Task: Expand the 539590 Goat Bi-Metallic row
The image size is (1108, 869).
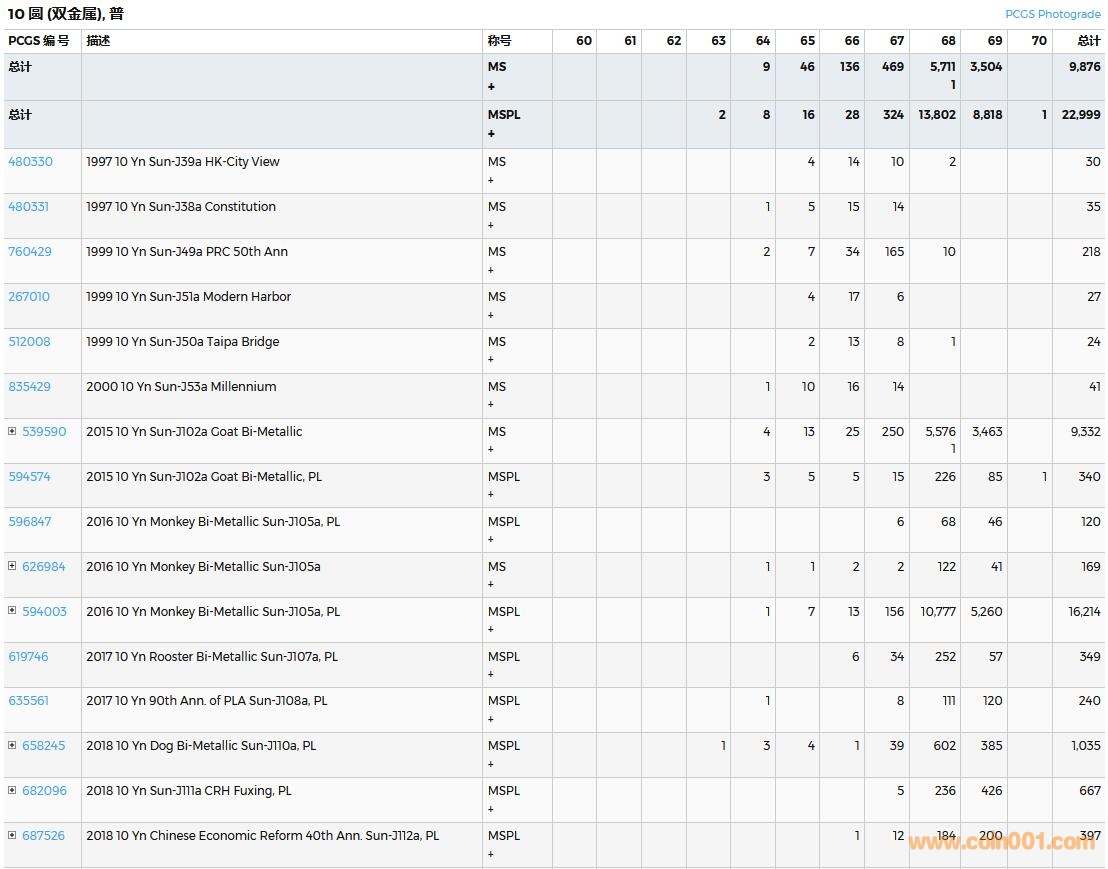Action: click(13, 431)
